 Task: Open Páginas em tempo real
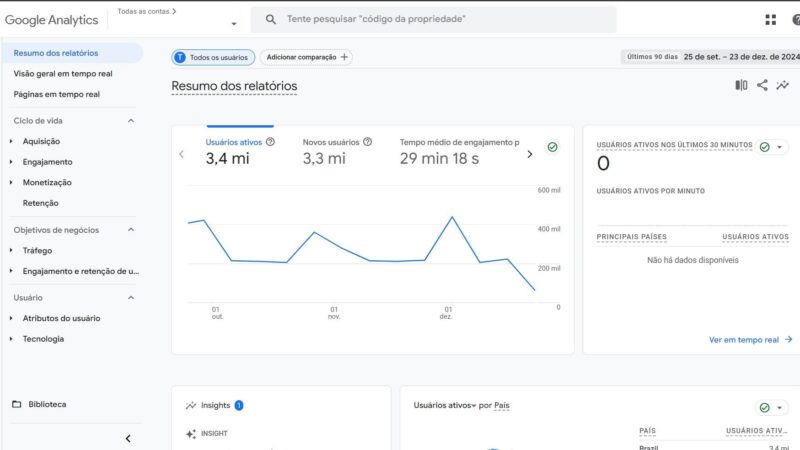click(57, 94)
